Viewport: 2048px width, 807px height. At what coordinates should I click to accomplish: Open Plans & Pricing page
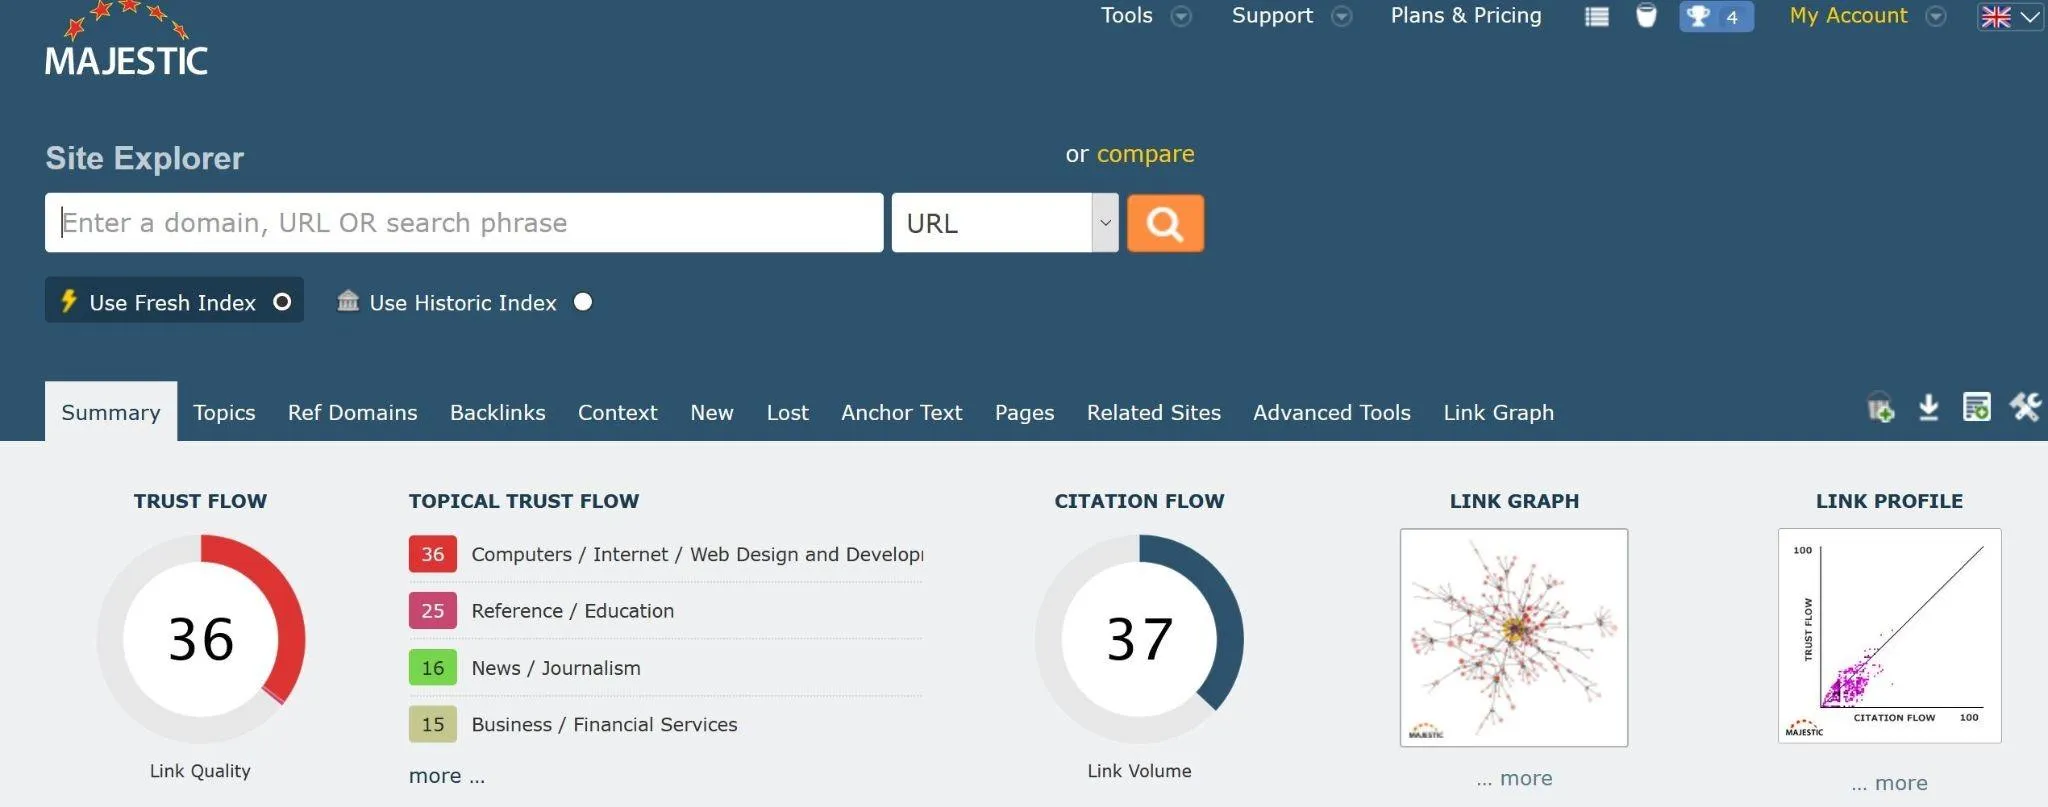(1466, 16)
